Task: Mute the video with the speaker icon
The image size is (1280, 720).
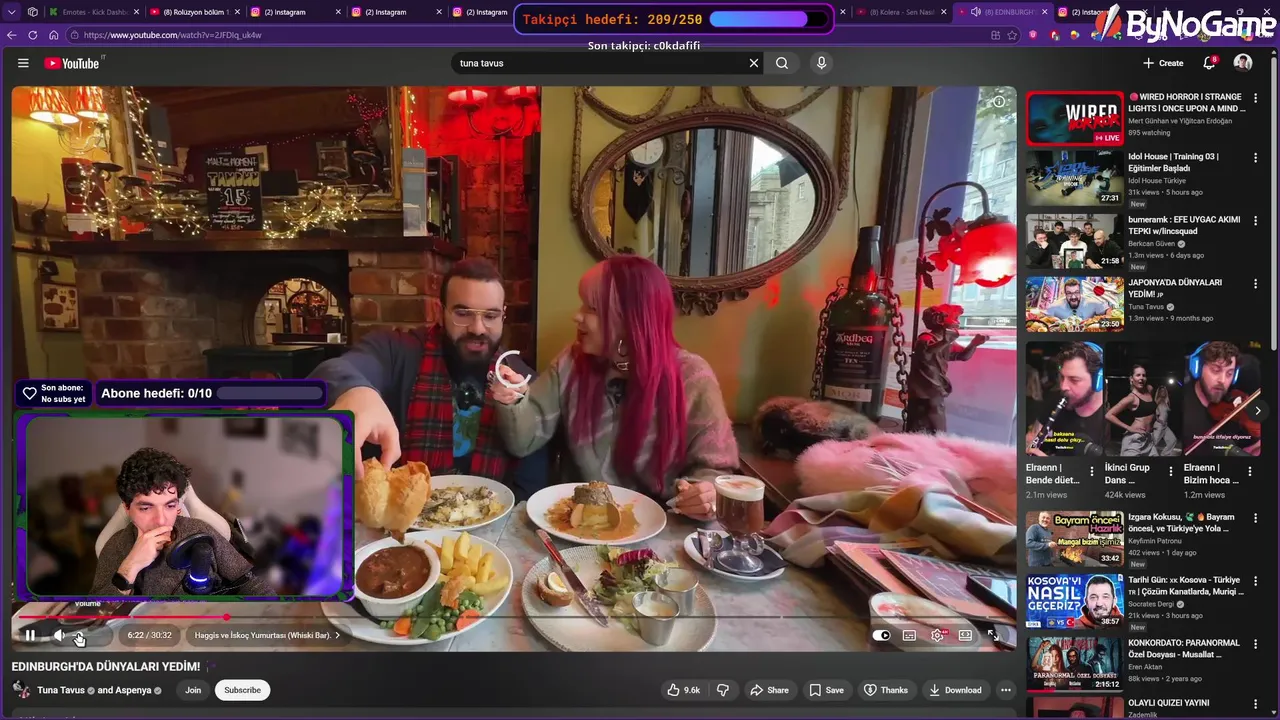Action: pos(59,635)
